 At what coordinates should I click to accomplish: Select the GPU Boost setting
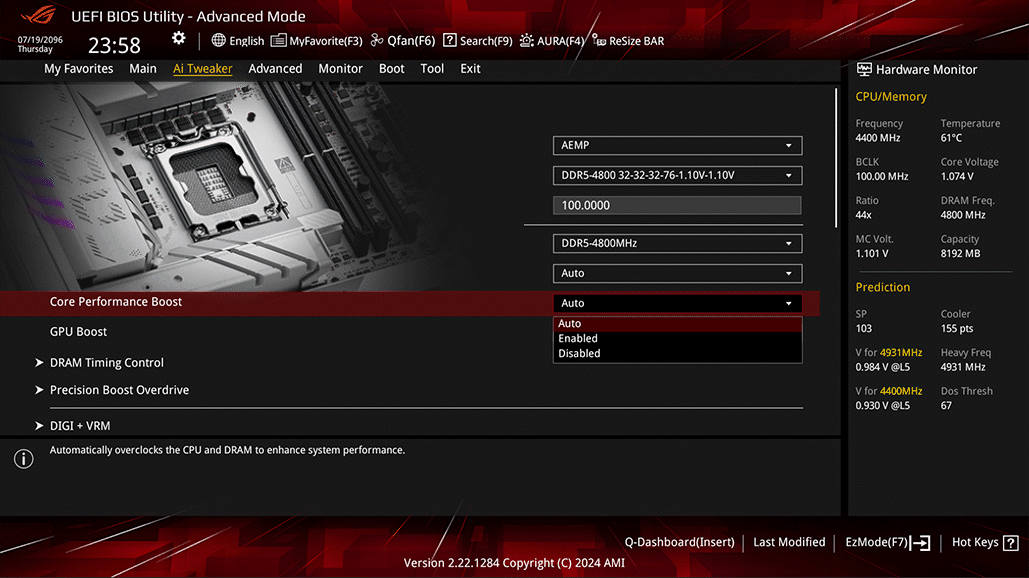coord(79,332)
